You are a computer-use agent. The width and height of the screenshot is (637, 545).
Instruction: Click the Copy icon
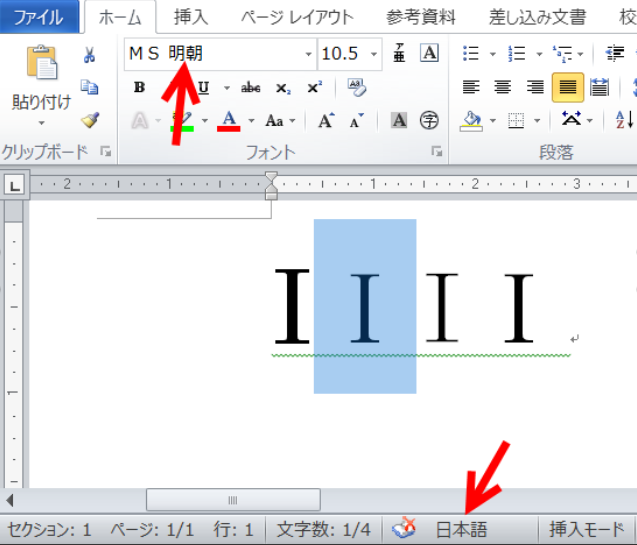(89, 87)
